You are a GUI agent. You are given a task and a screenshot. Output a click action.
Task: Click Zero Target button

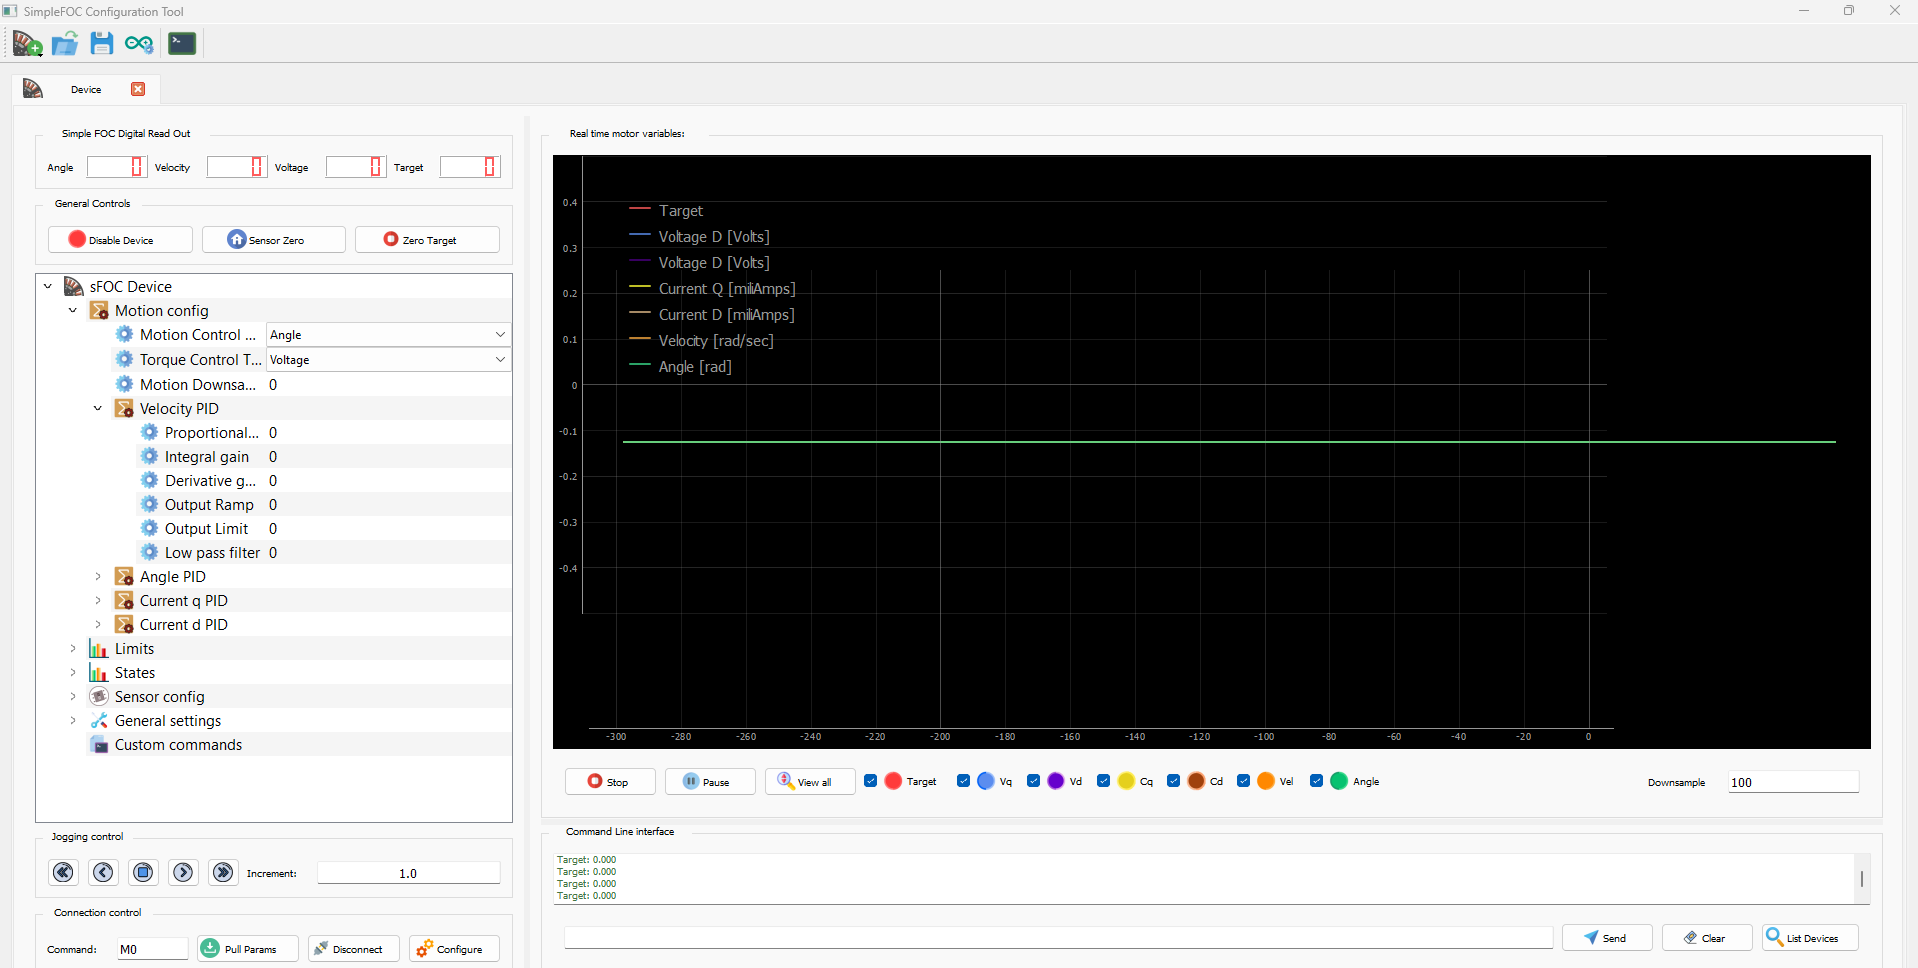427,239
